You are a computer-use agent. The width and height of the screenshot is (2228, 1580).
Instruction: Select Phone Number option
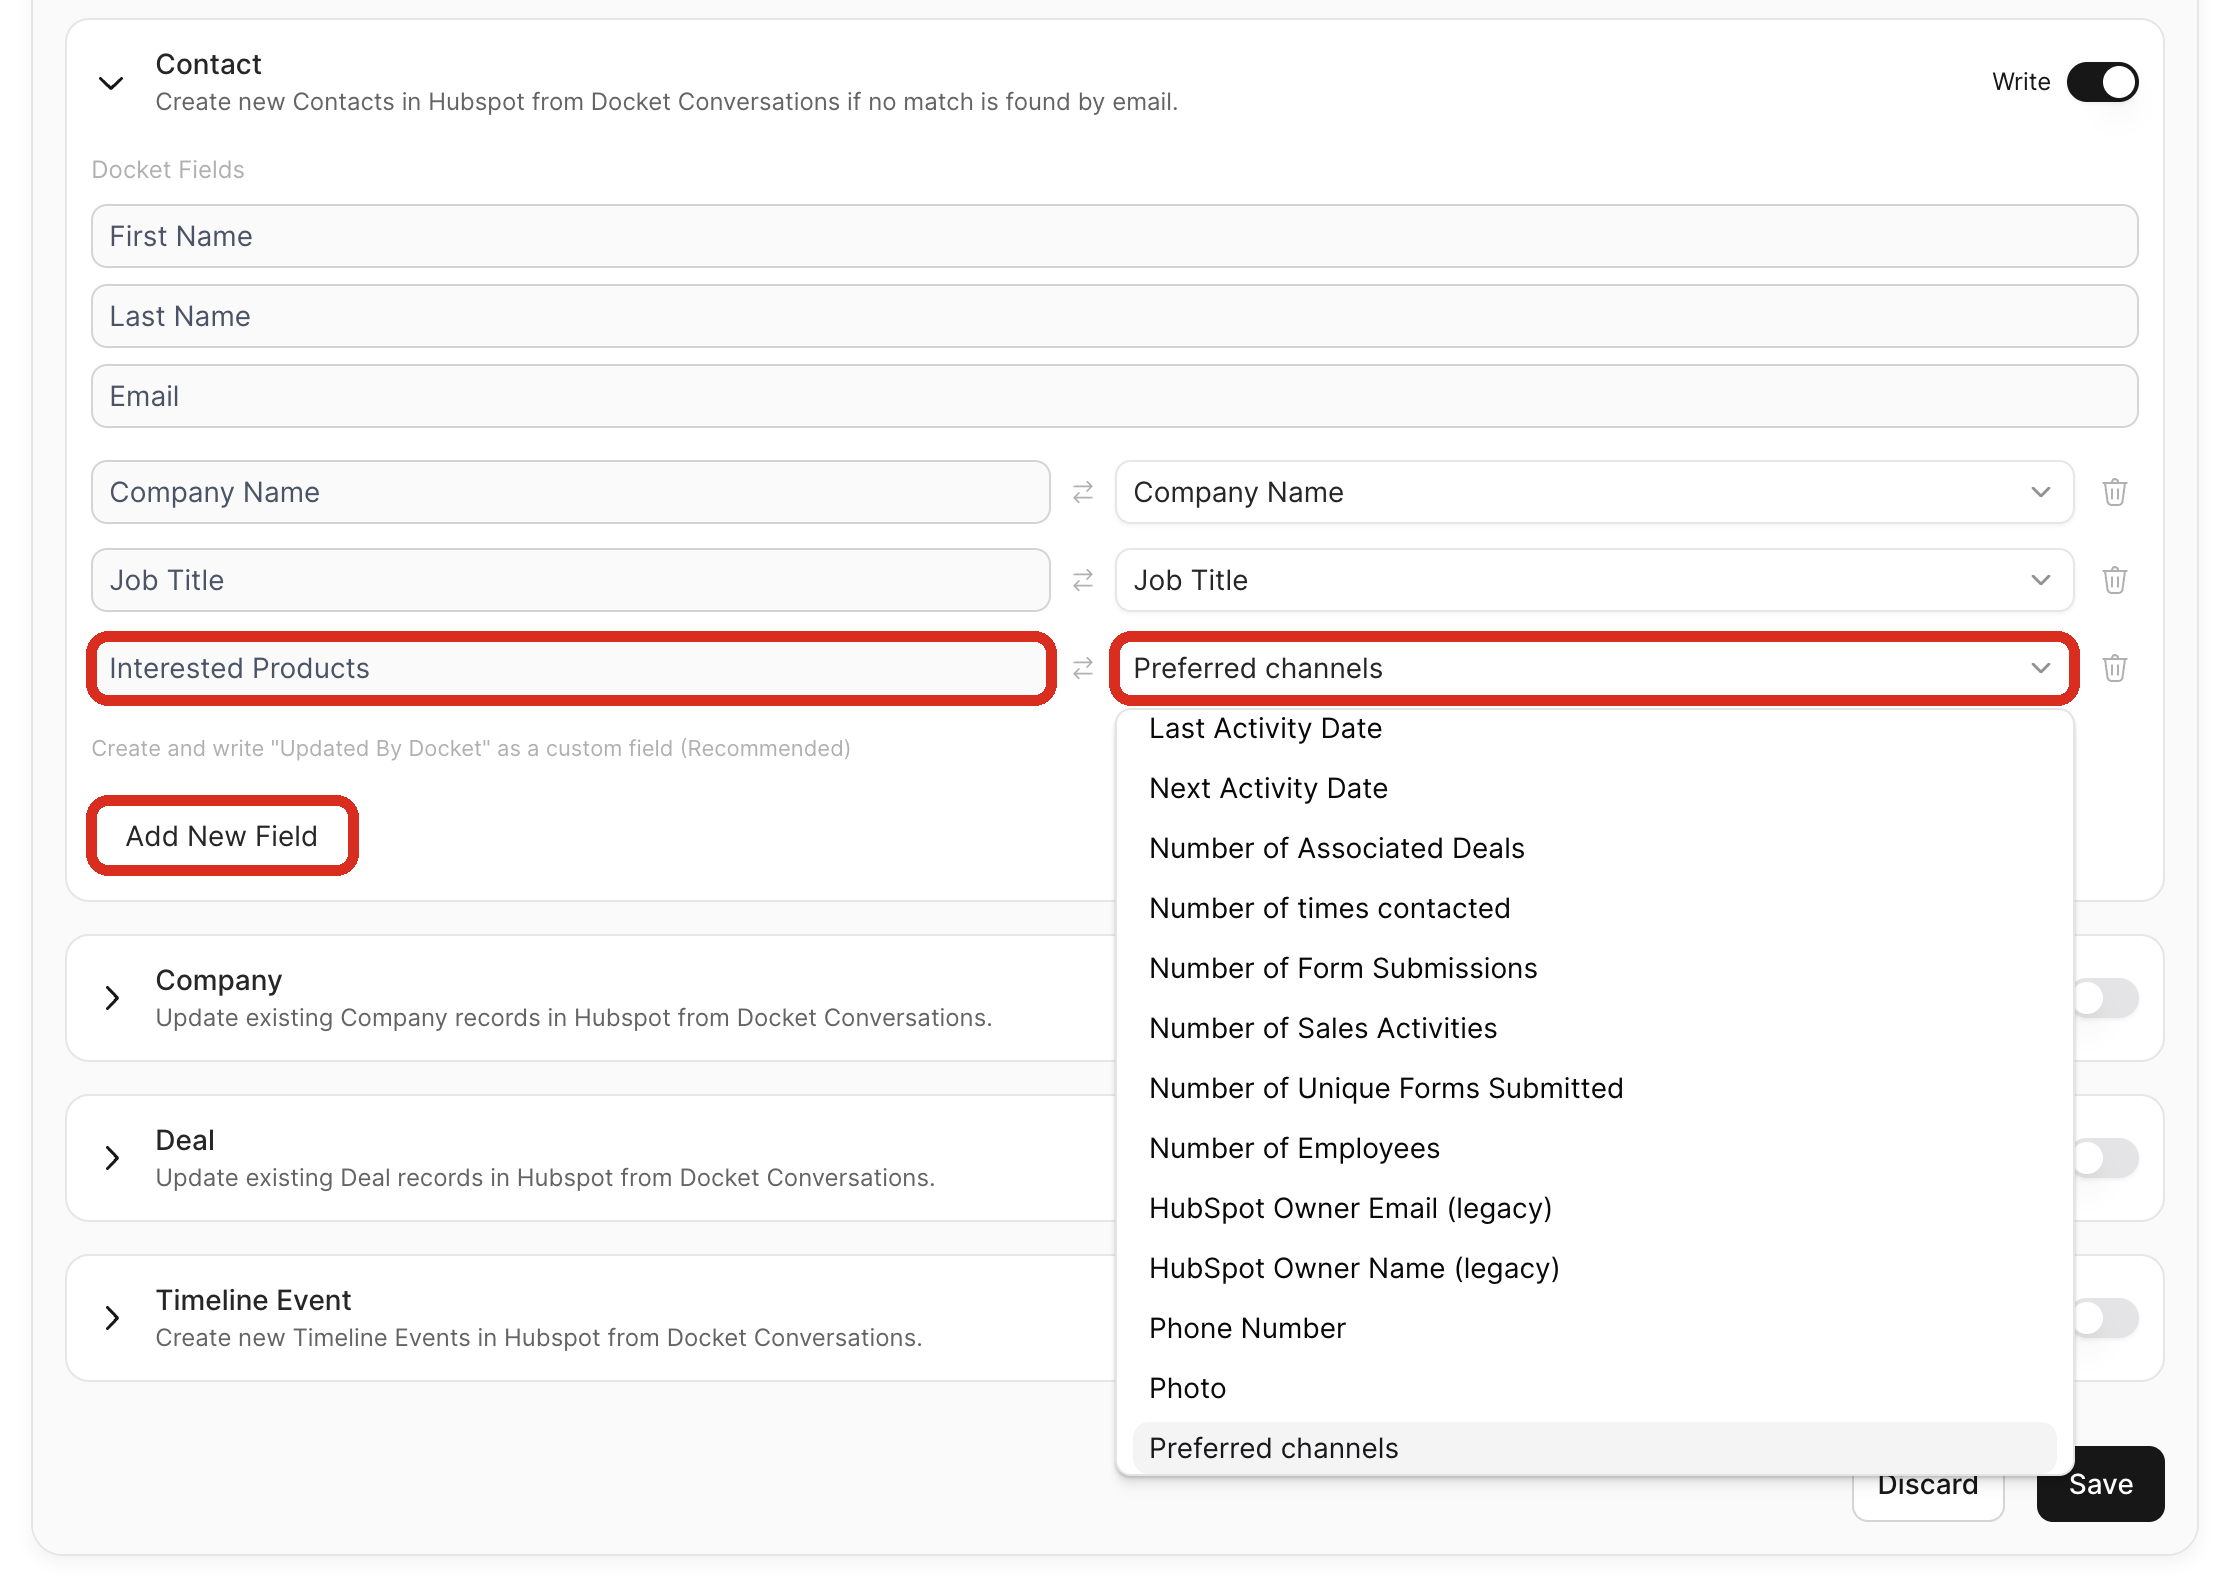(1594, 1328)
